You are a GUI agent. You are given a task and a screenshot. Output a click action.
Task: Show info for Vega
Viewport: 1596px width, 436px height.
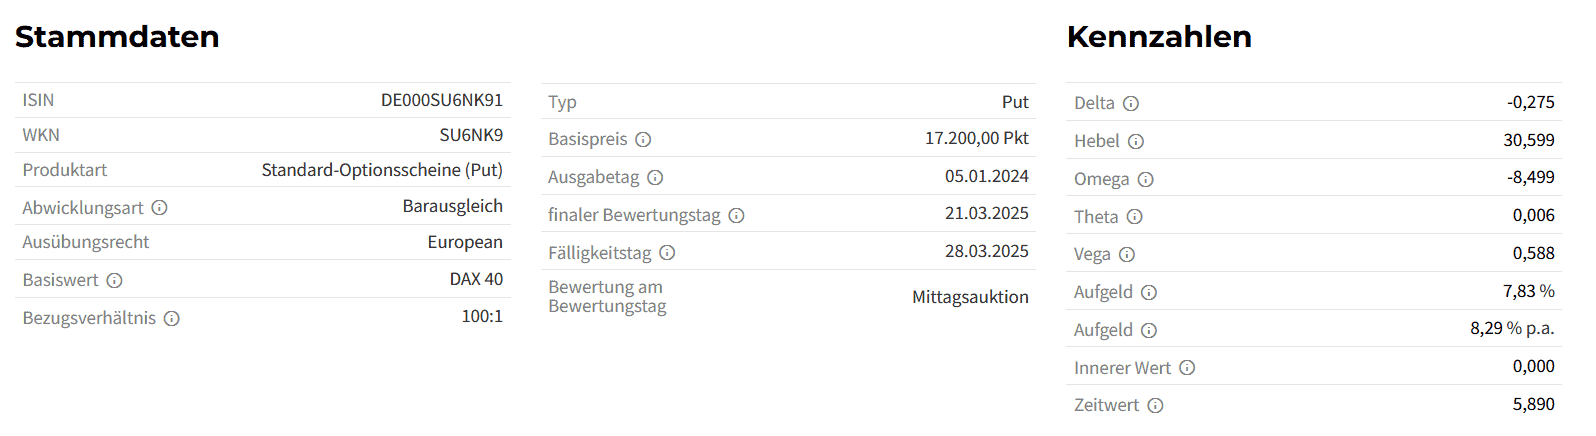coord(1127,255)
